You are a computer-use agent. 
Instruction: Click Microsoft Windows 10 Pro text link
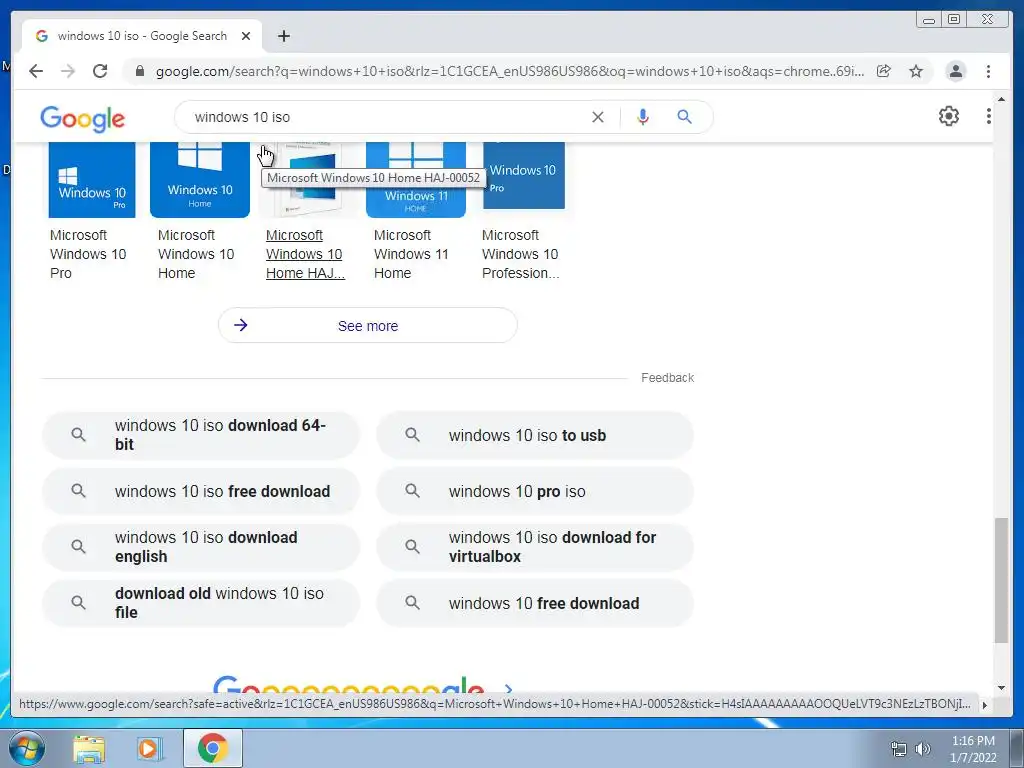pyautogui.click(x=88, y=254)
